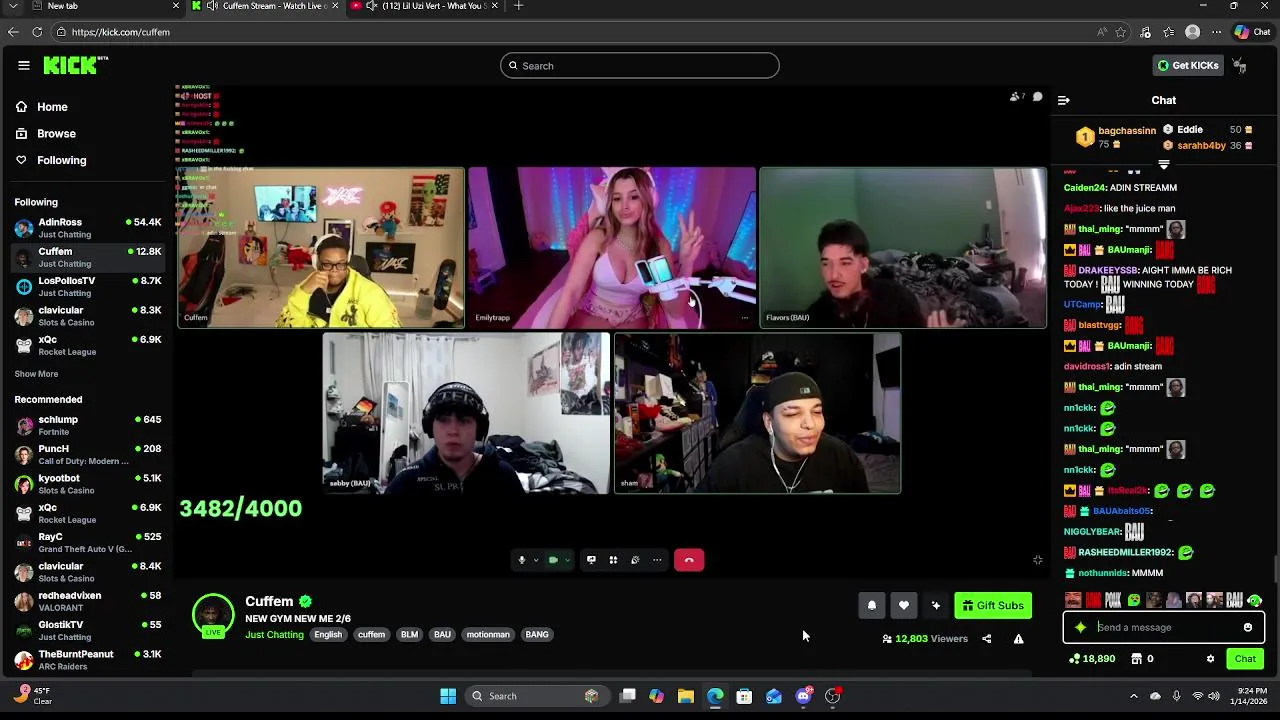The height and width of the screenshot is (720, 1280).
Task: Open the channel shop icon
Action: 1136,659
